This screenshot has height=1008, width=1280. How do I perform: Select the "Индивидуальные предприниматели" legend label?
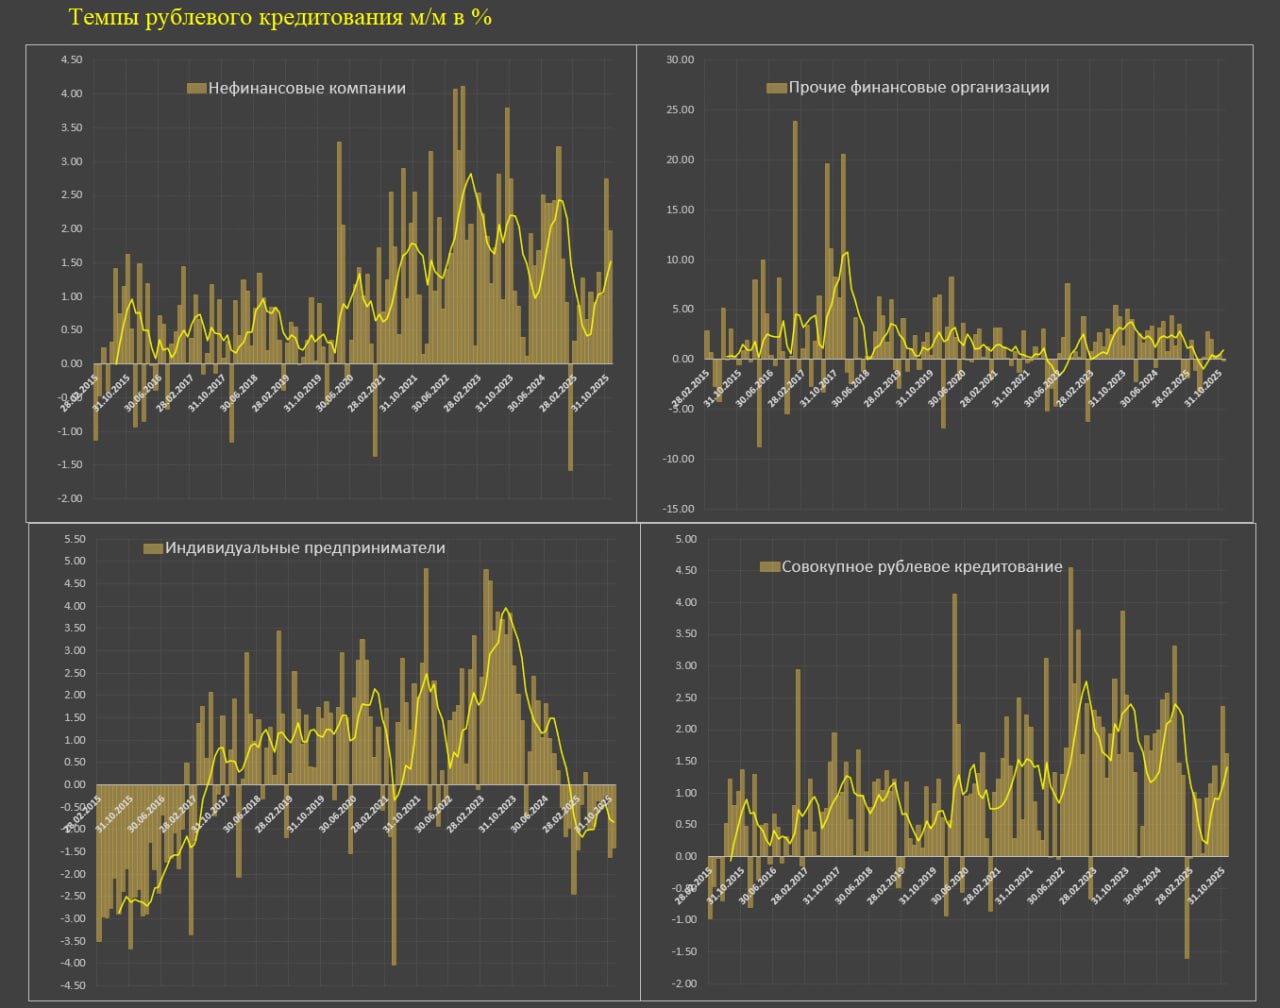(305, 548)
